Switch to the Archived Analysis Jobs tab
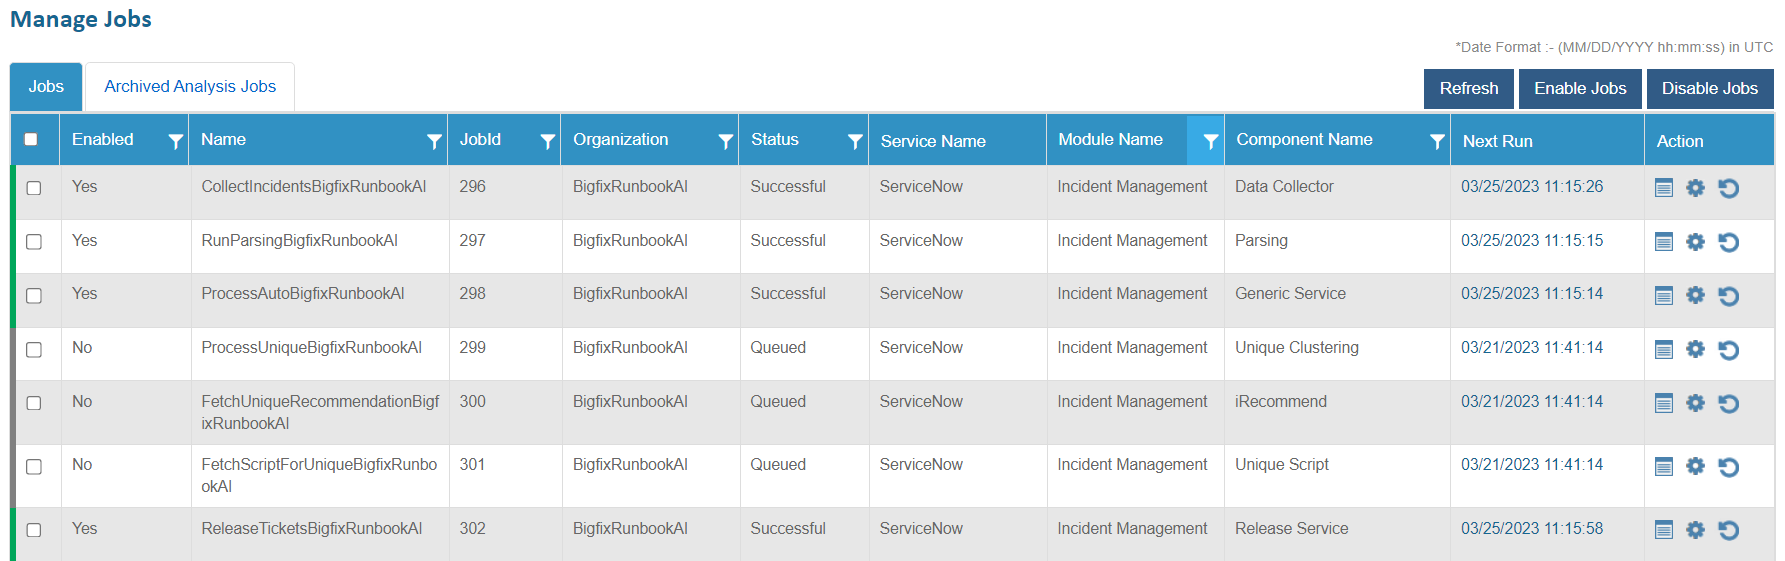Screen dimensions: 1785x561 point(190,87)
